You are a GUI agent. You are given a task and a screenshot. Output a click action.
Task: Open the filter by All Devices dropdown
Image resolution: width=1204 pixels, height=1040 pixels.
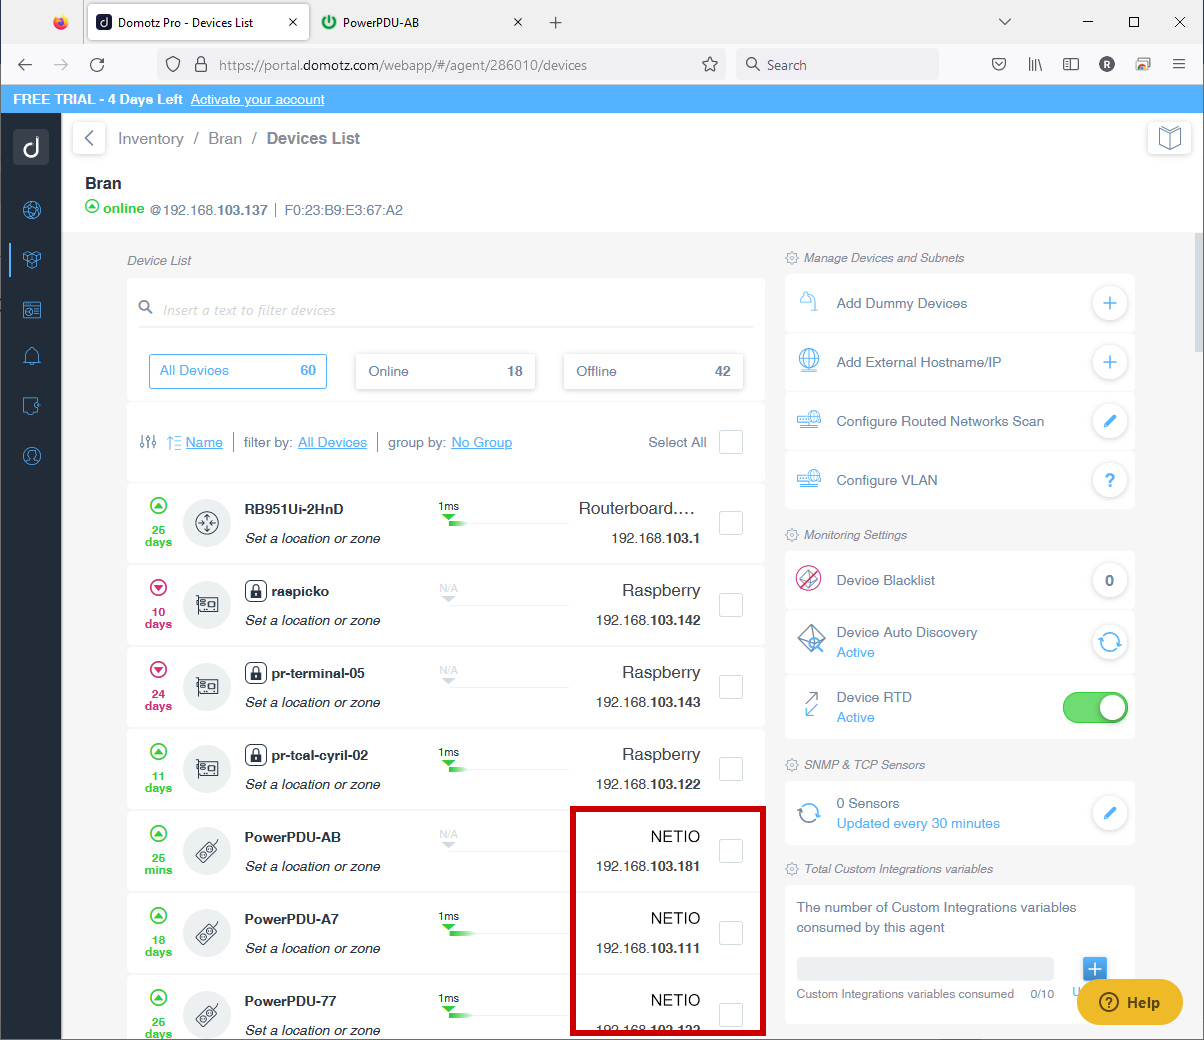coord(332,442)
